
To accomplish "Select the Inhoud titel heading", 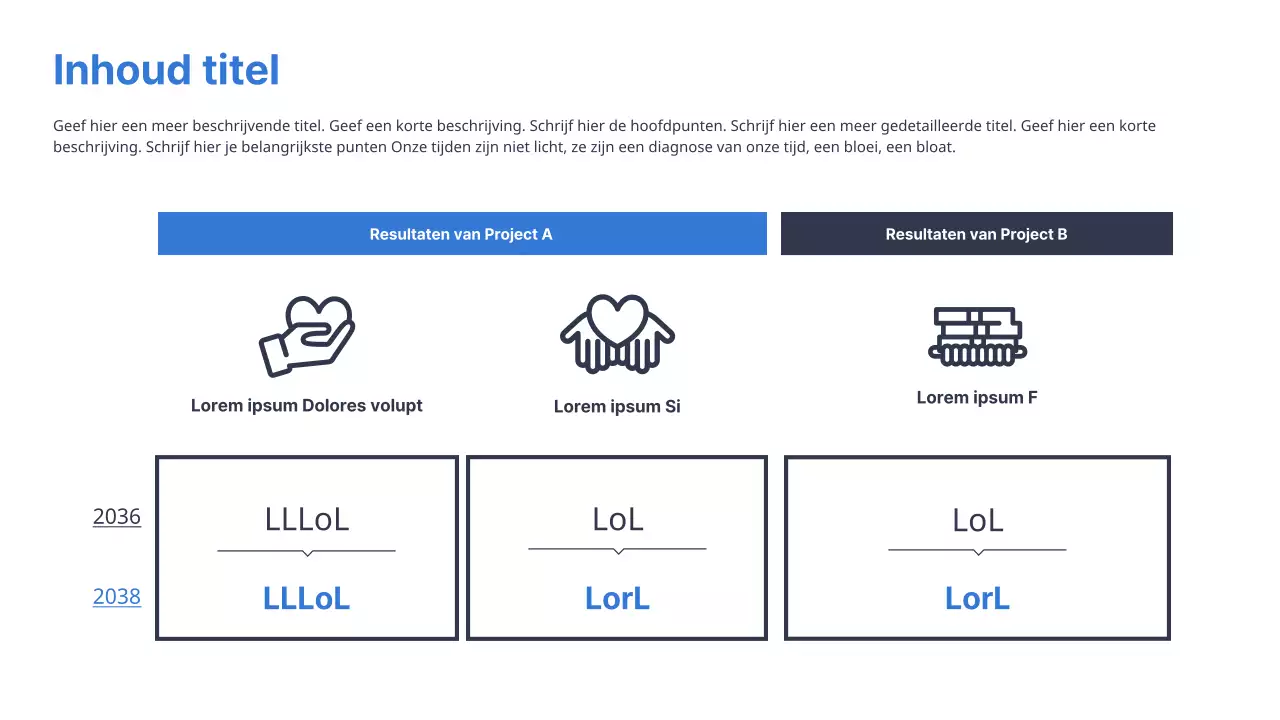I will coord(166,70).
